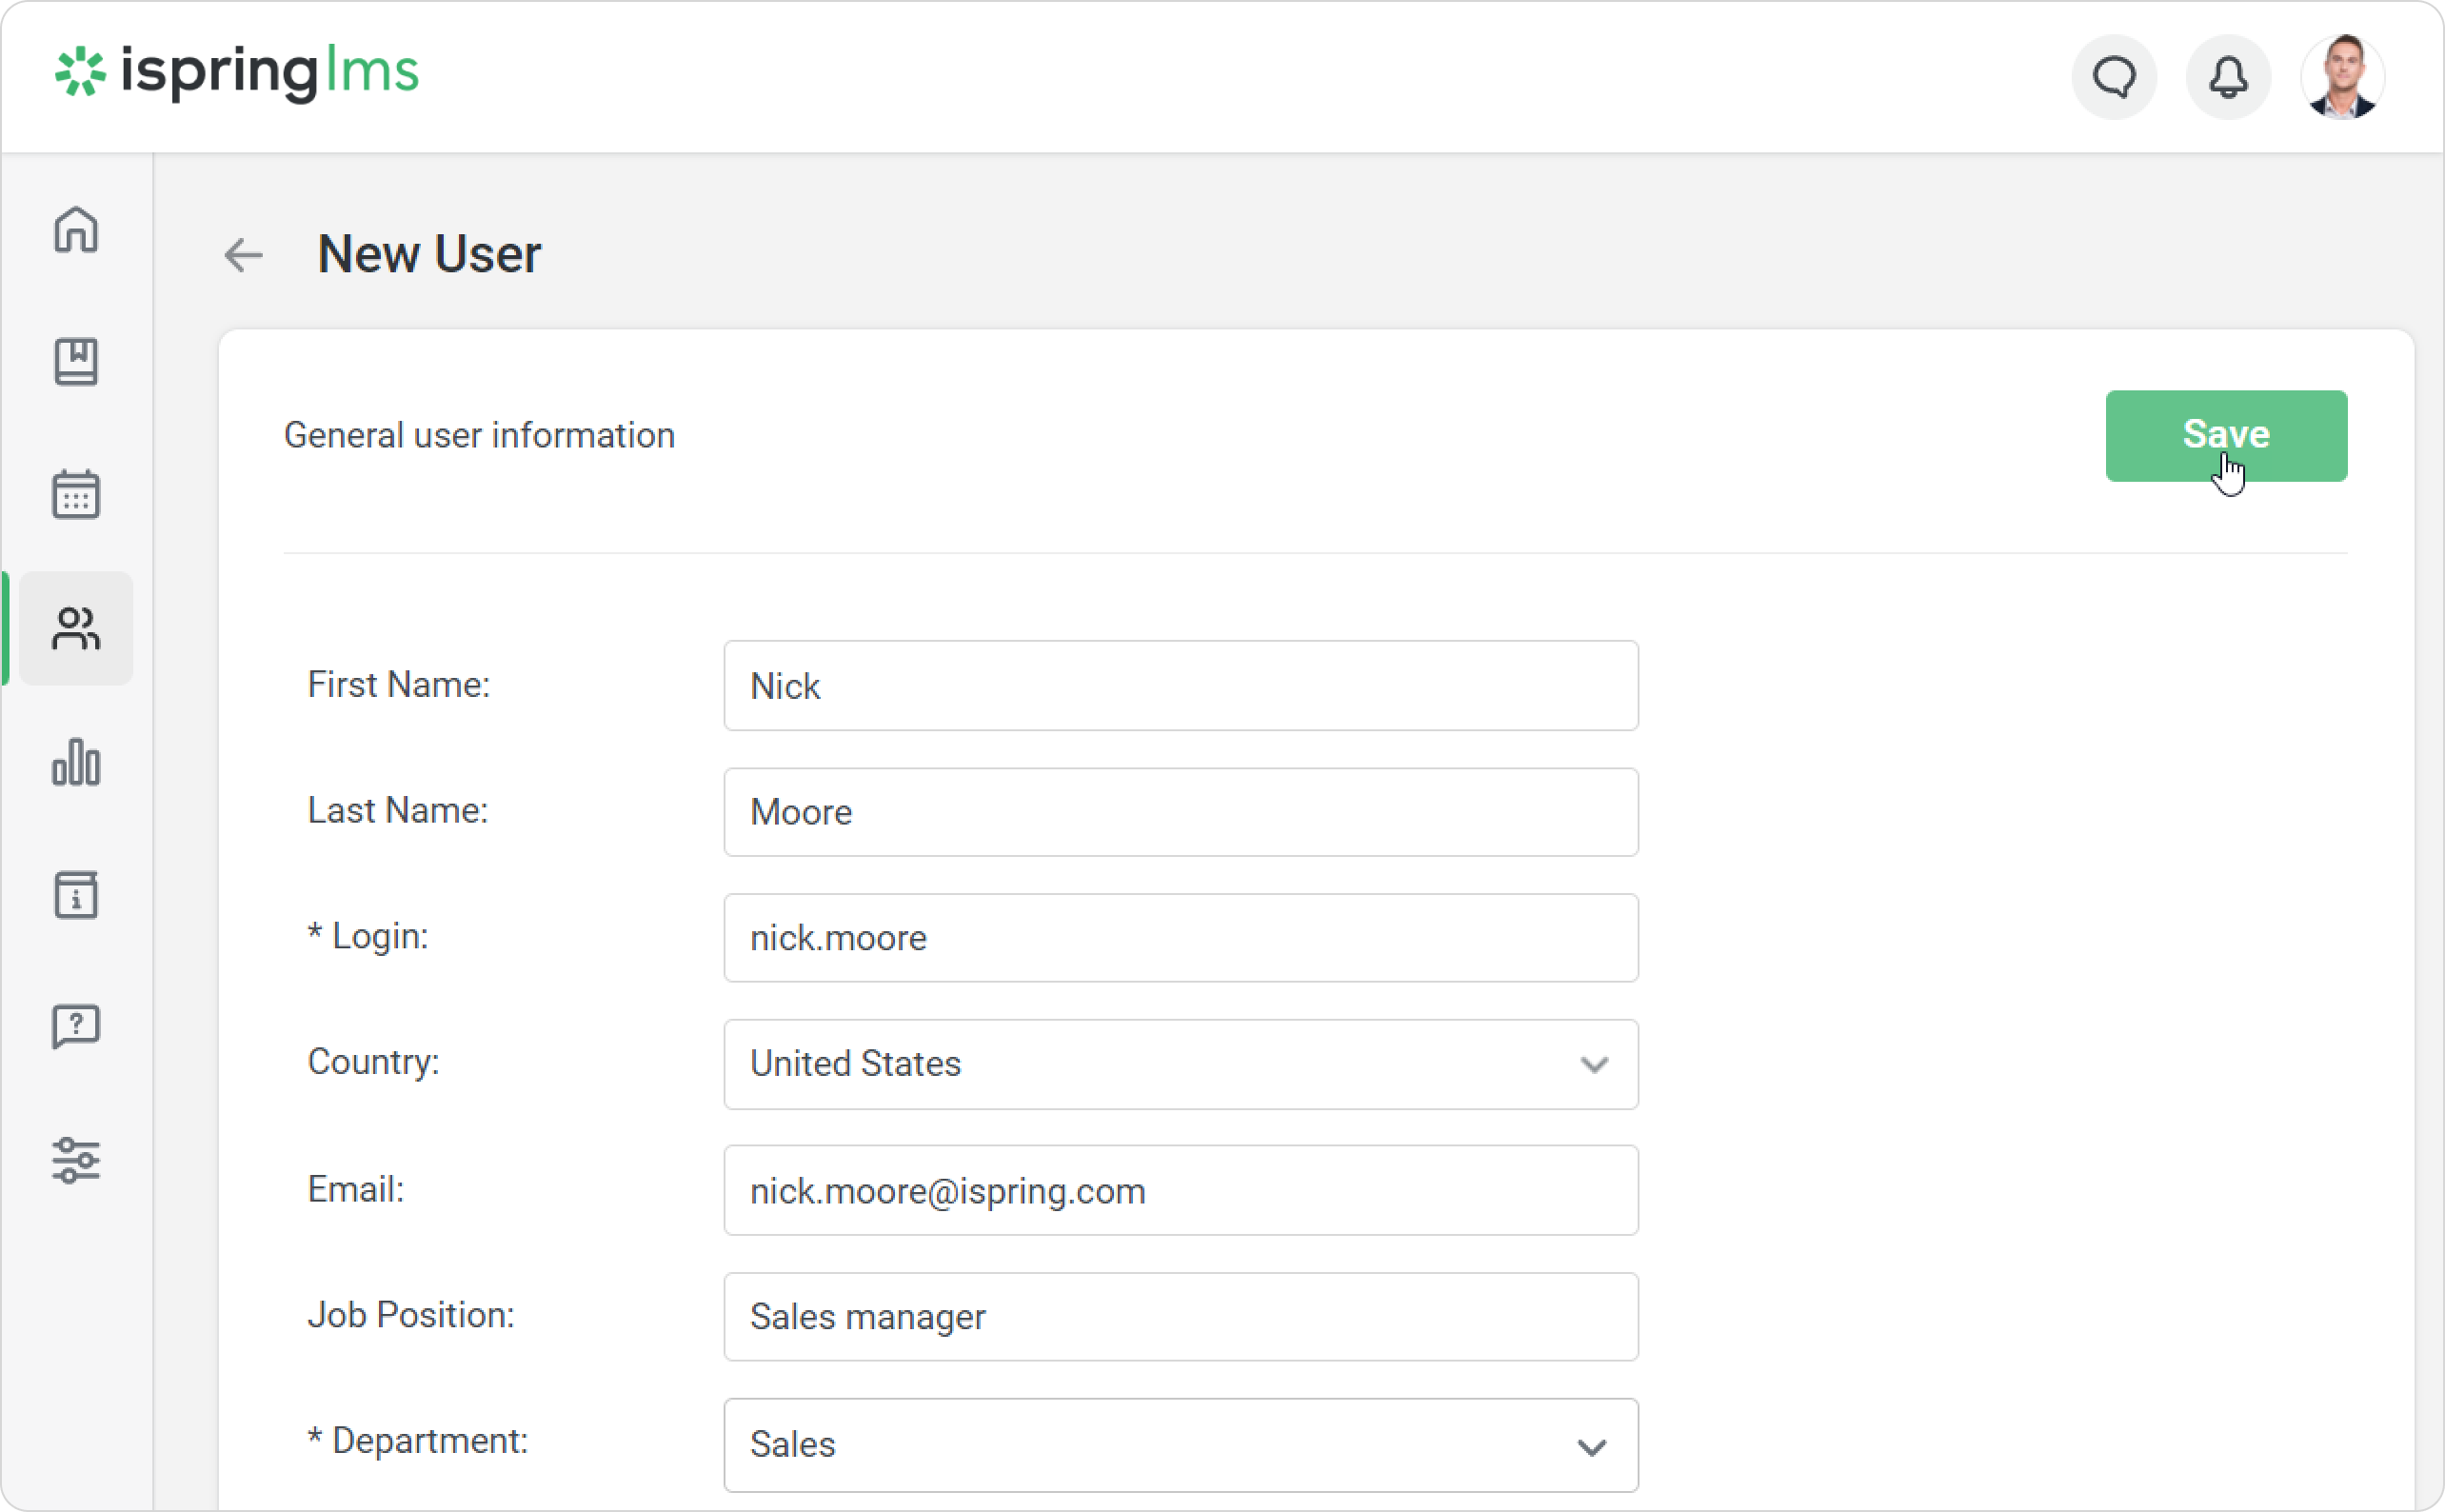Open the Learning Content bookmark icon
The height and width of the screenshot is (1512, 2445).
click(76, 362)
